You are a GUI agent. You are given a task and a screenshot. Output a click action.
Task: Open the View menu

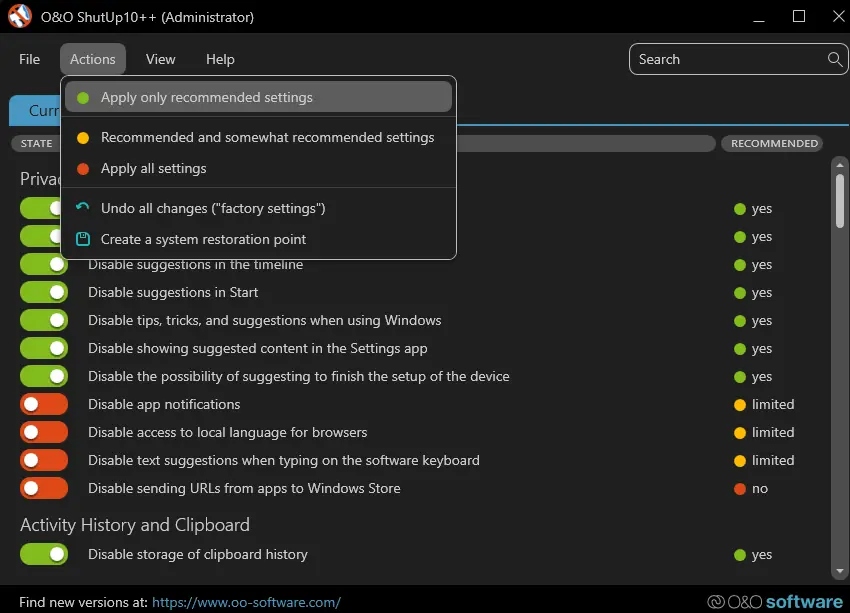pos(160,59)
